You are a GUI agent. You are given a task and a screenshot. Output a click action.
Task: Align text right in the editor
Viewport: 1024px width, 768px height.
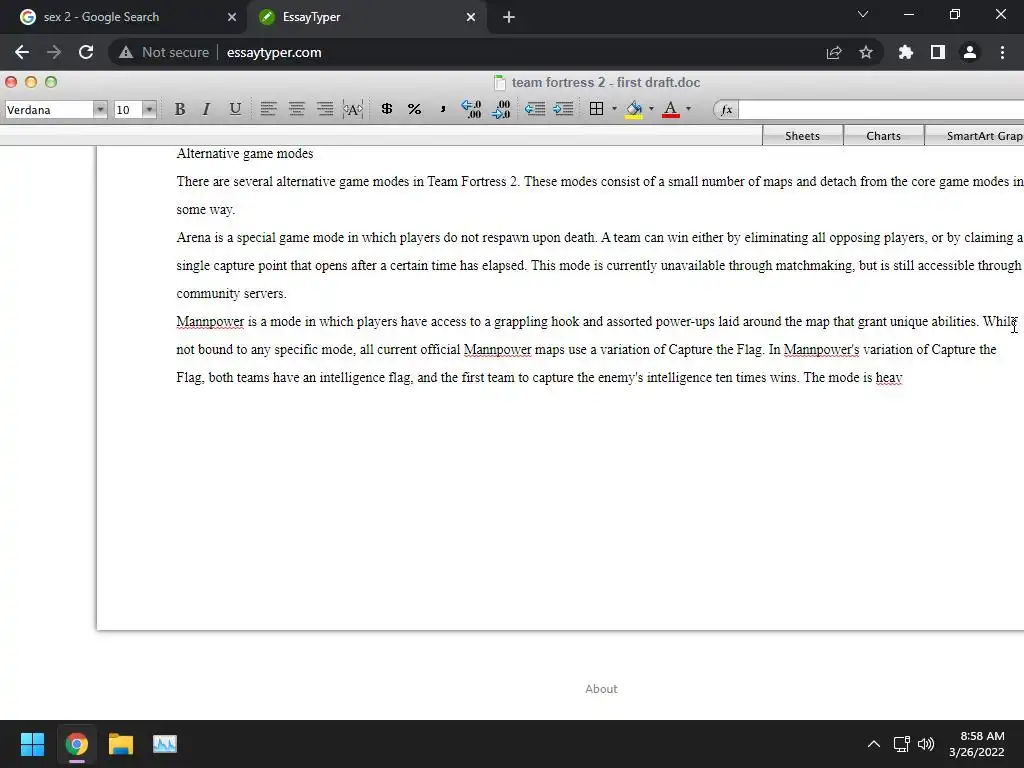[325, 109]
